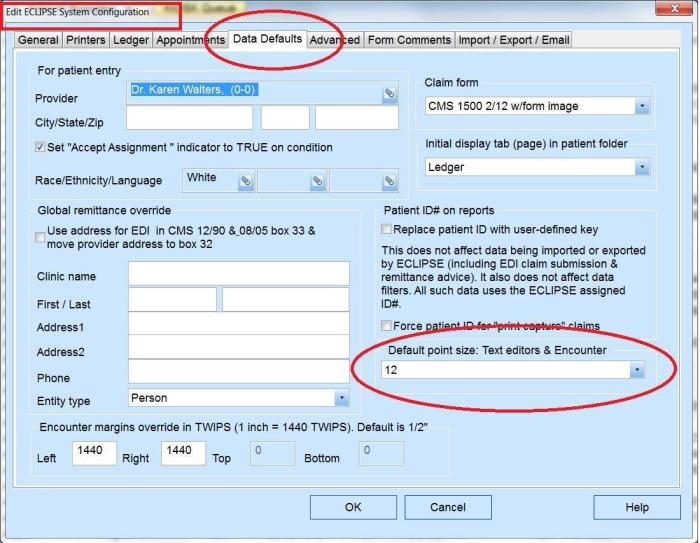Click the Left margin field showing 1440
This screenshot has width=700, height=543.
94,453
